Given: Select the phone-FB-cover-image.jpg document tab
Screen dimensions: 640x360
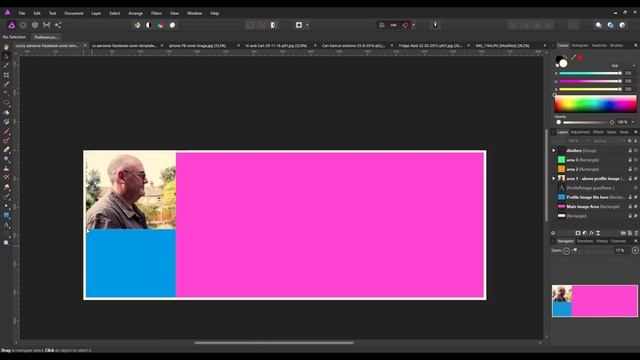Looking at the screenshot, I should coord(198,46).
